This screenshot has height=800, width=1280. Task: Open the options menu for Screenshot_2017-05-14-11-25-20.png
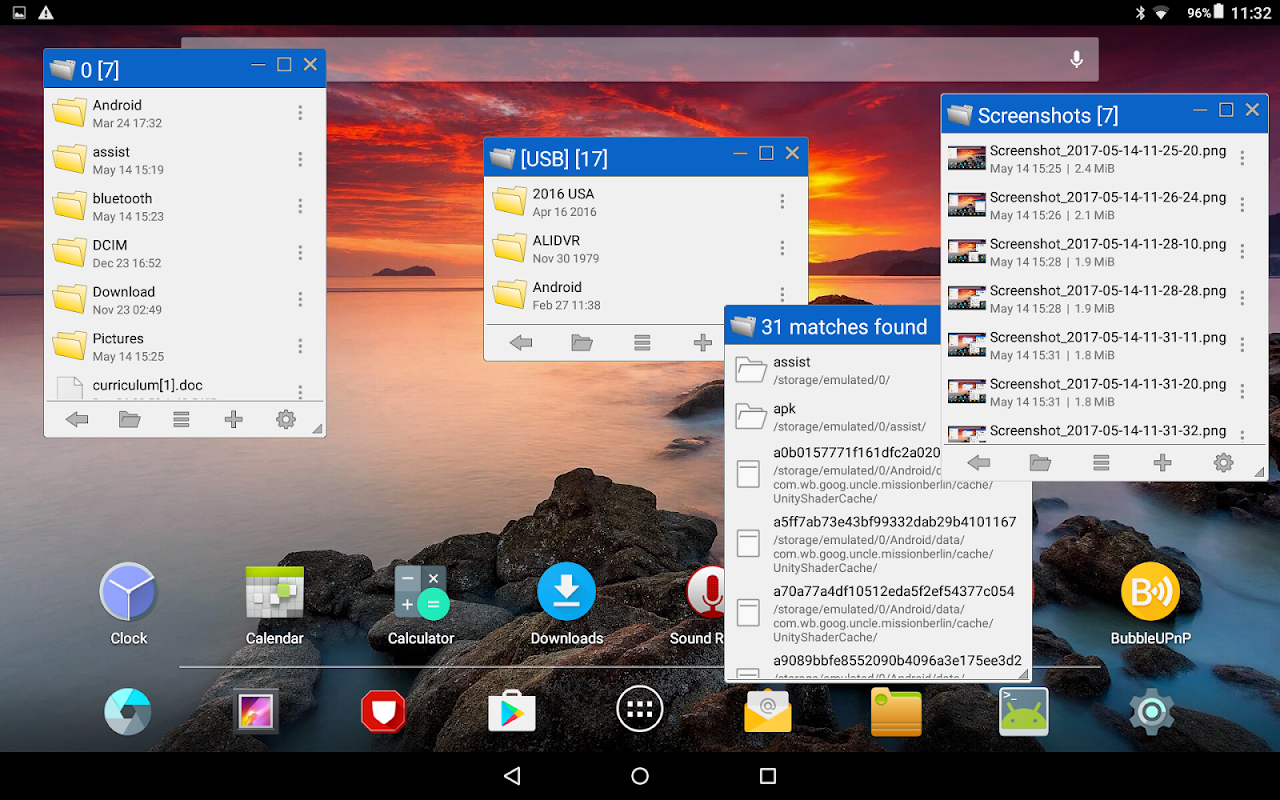(x=1242, y=158)
